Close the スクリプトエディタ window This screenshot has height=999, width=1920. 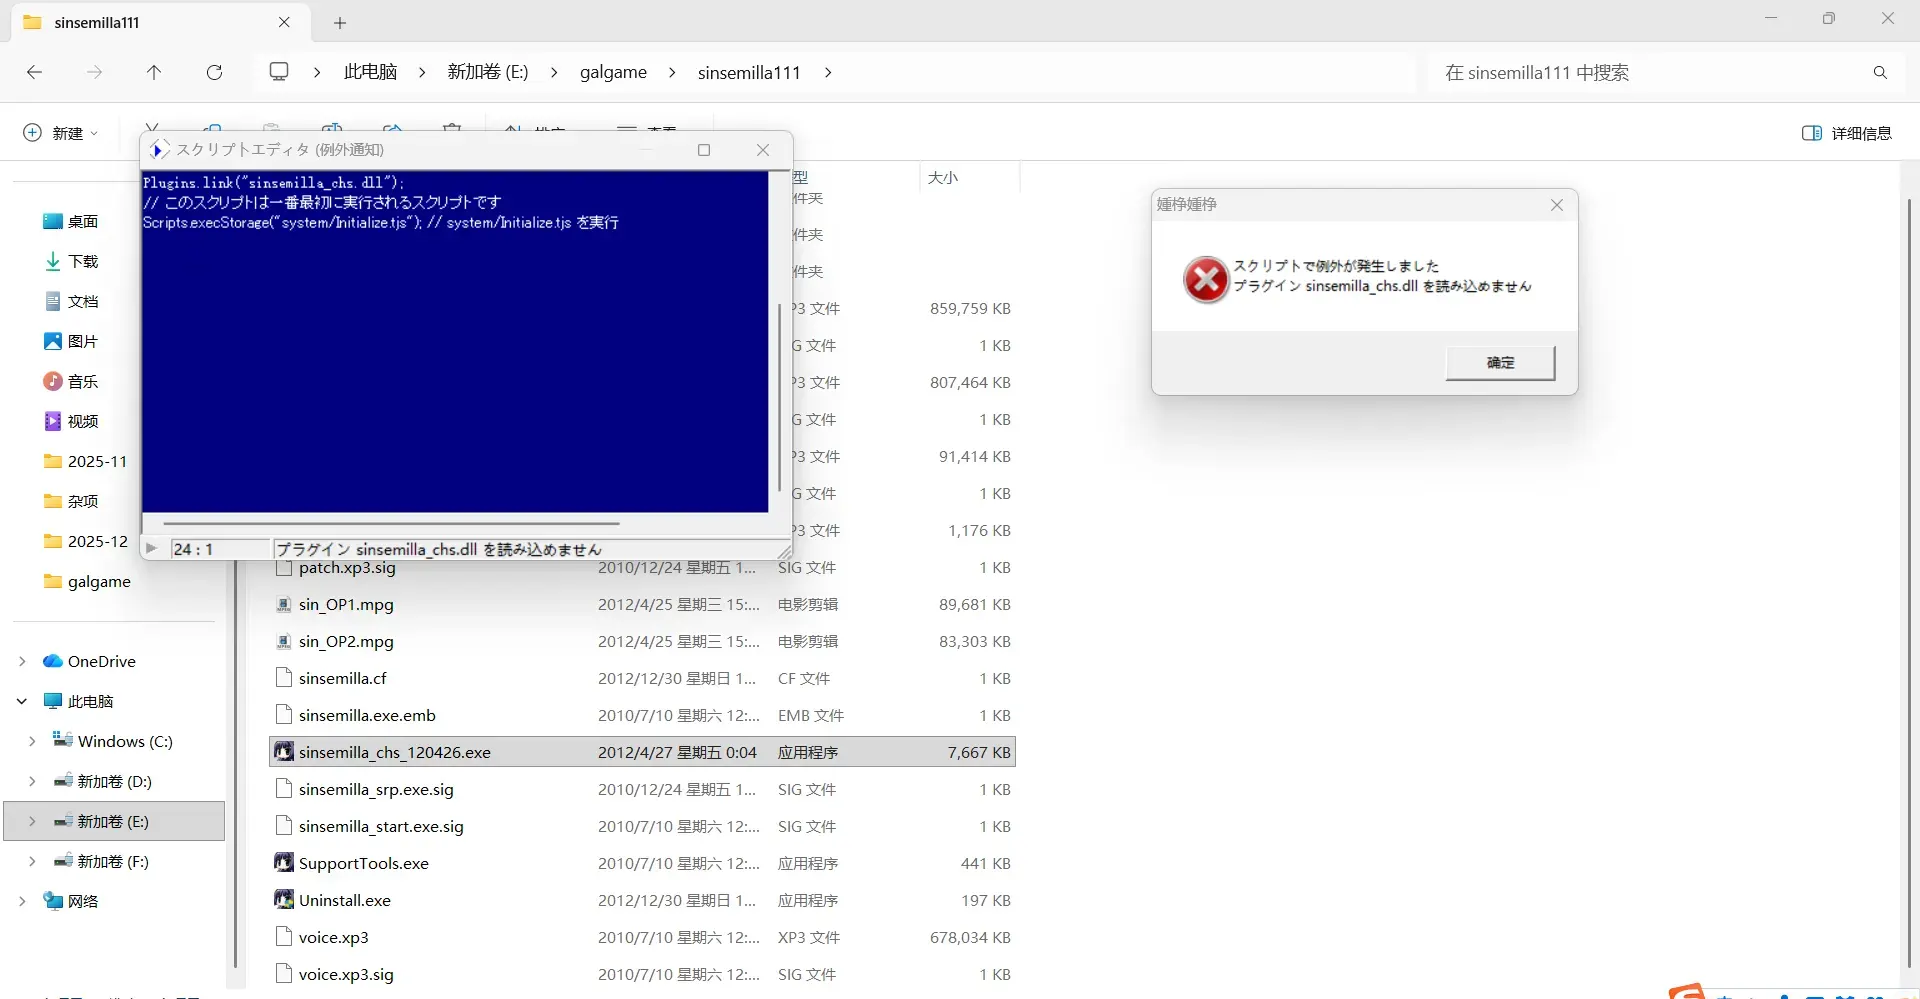pos(763,150)
